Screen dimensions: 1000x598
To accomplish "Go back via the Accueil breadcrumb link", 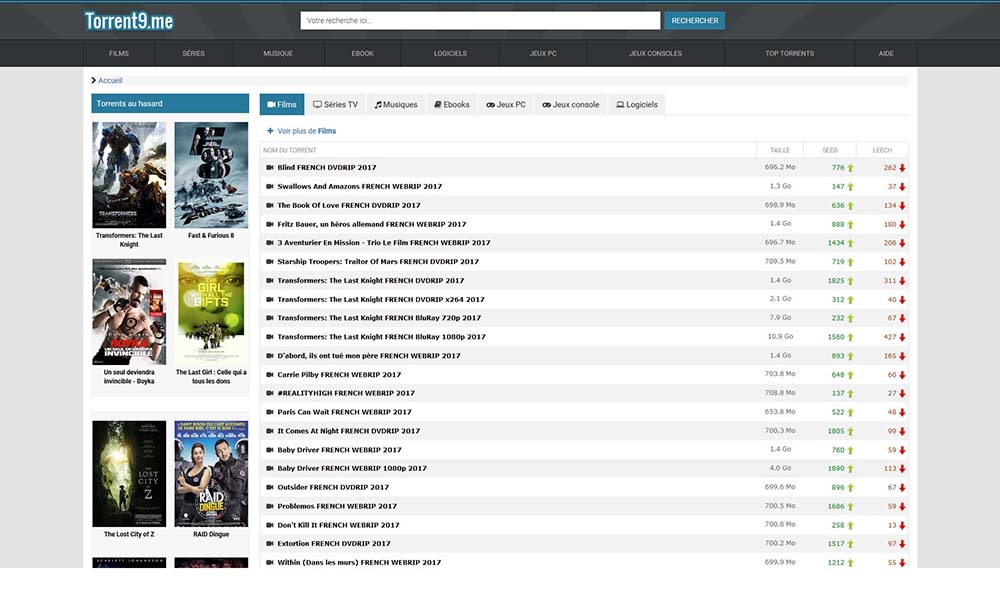I will point(110,79).
